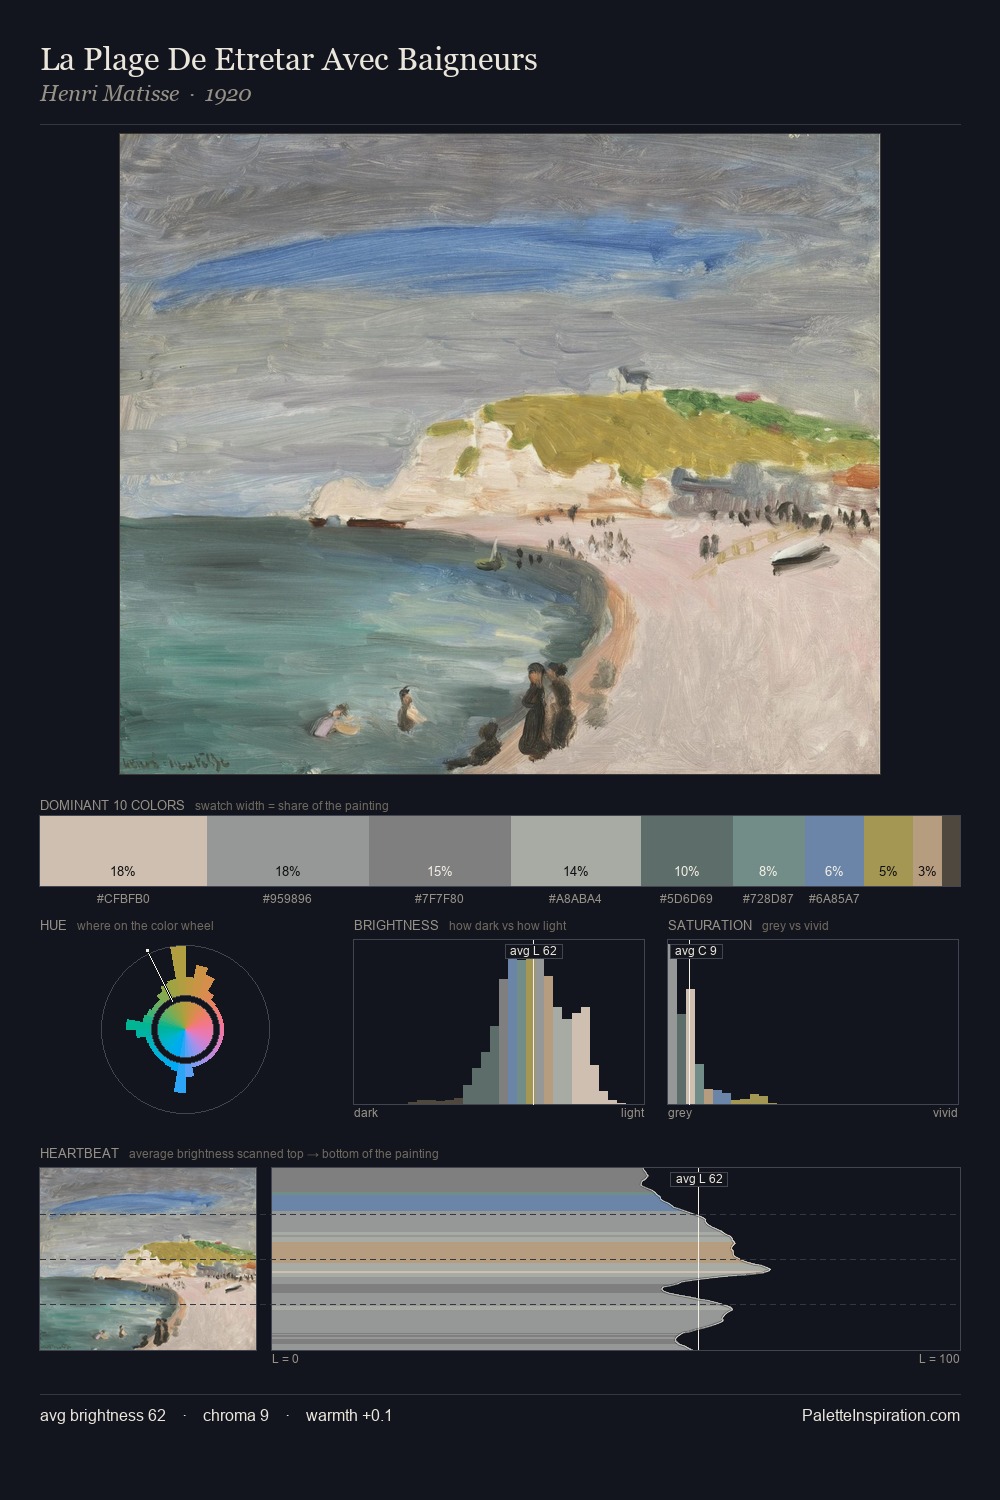This screenshot has width=1000, height=1500.
Task: Click the hue color wheel chart
Action: click(x=186, y=1029)
